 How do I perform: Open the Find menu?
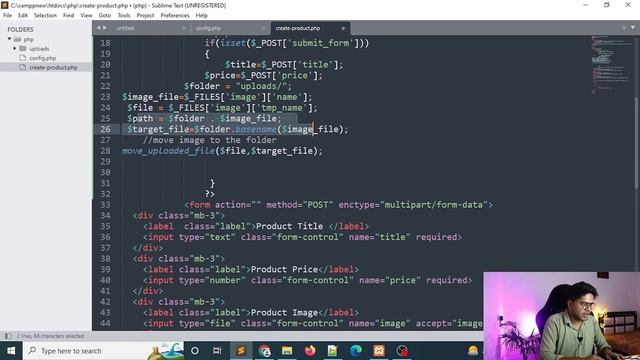click(69, 15)
